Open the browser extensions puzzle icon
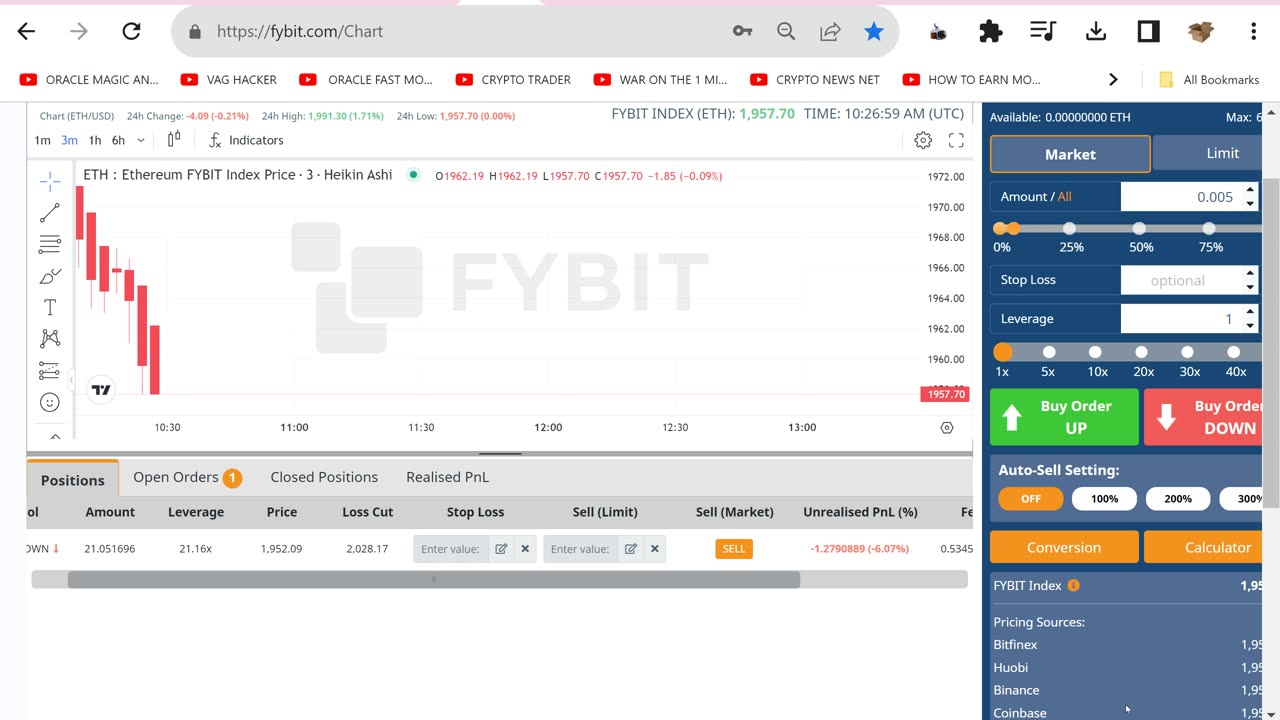 pyautogui.click(x=990, y=31)
